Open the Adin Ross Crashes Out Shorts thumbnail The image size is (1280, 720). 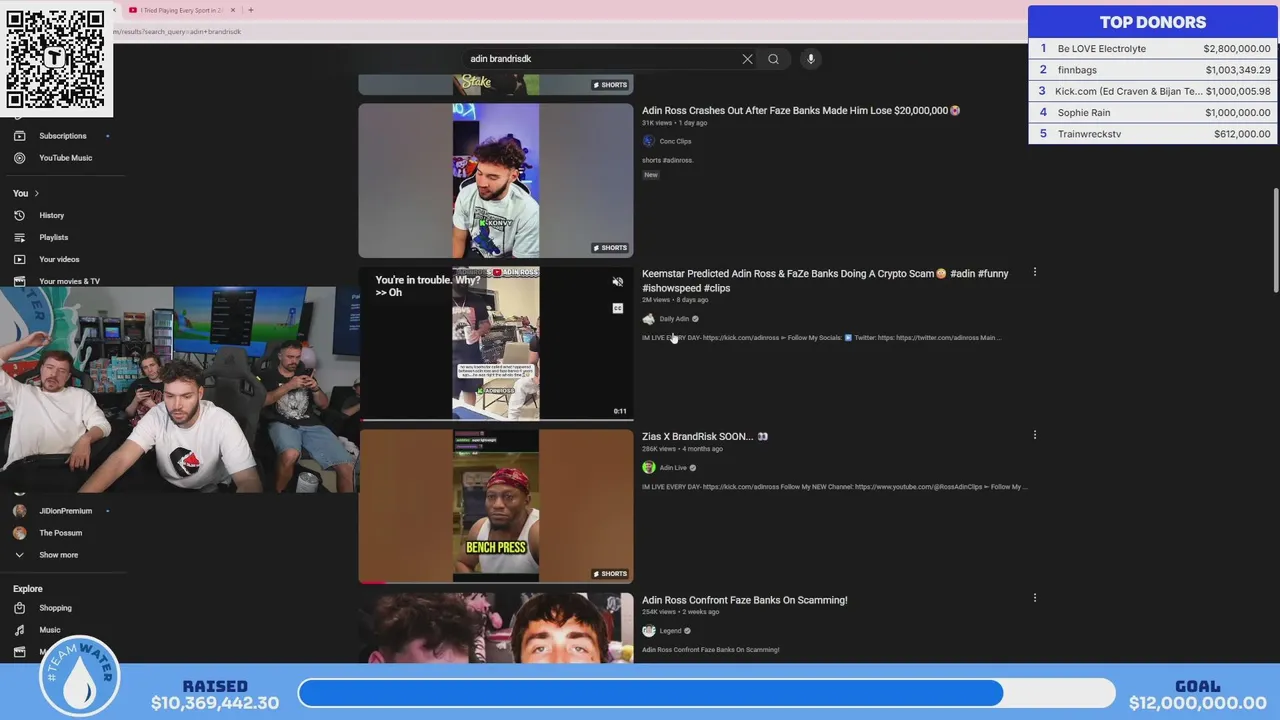tap(496, 181)
